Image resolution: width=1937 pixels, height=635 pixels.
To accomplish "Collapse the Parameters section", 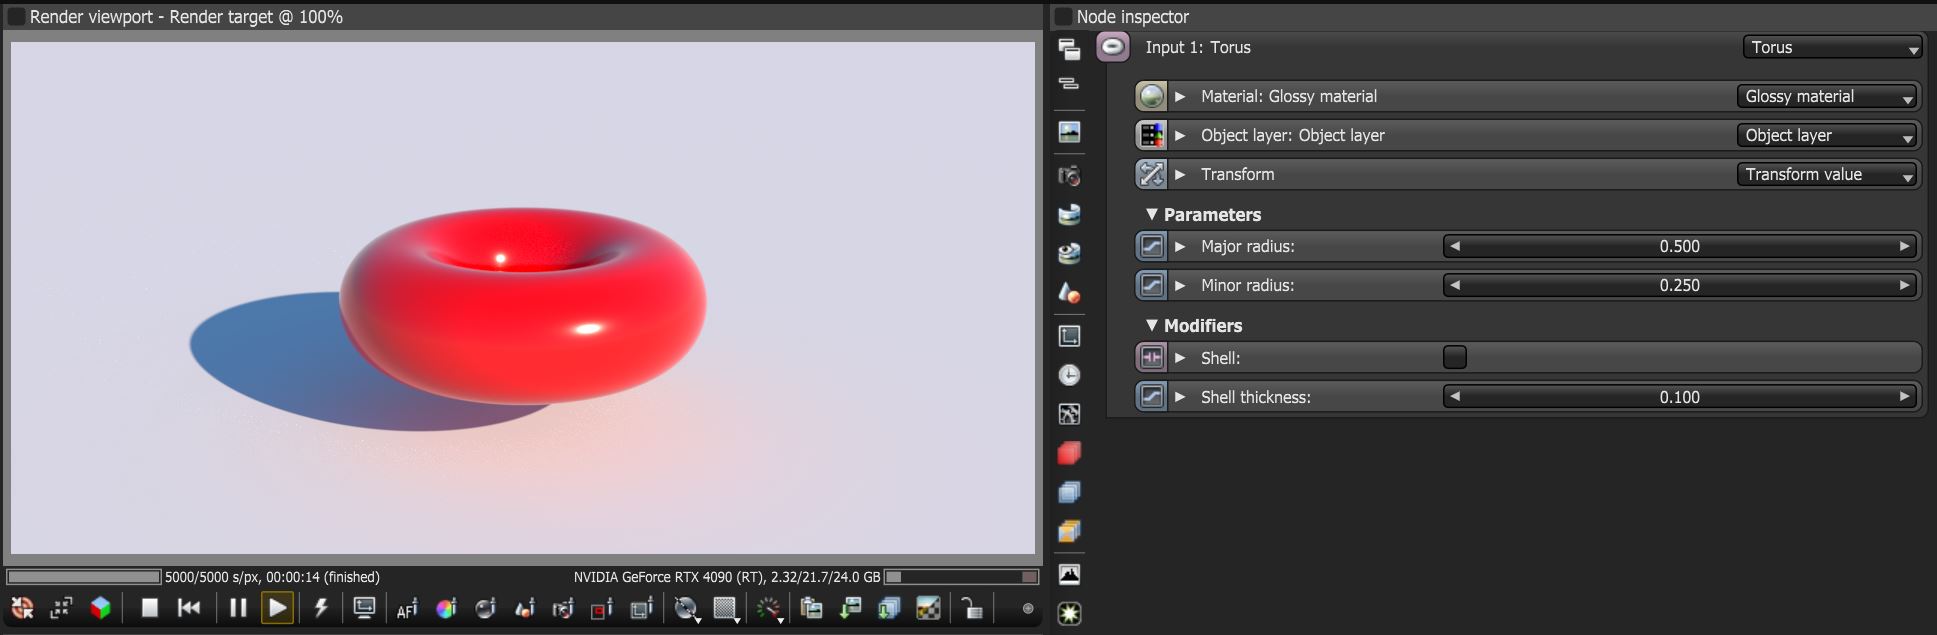I will click(x=1151, y=214).
